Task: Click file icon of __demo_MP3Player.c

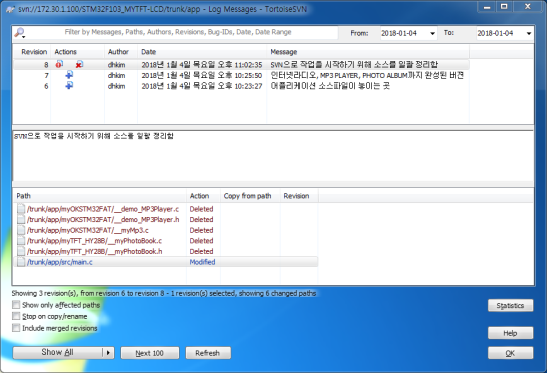Action: 21,209
